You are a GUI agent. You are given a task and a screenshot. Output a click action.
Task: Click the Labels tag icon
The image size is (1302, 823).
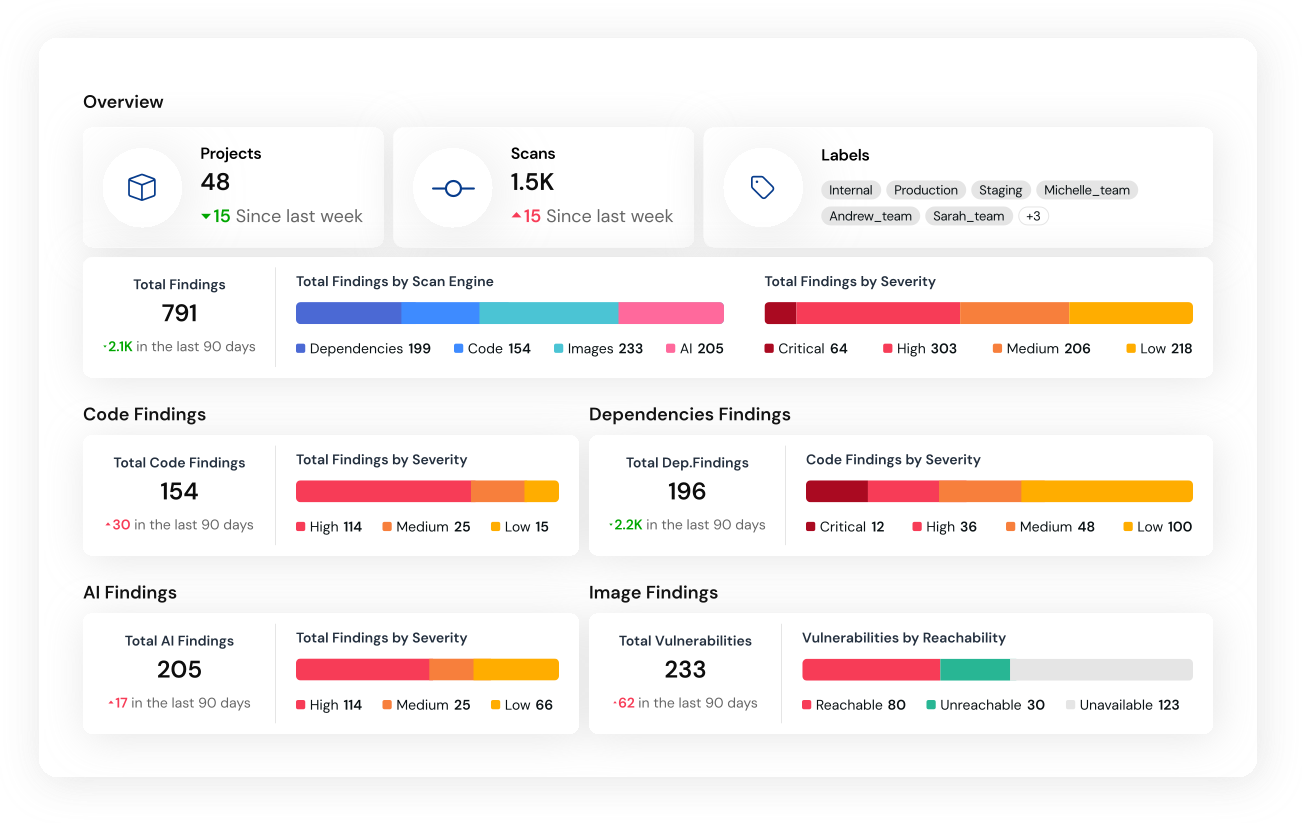point(762,187)
